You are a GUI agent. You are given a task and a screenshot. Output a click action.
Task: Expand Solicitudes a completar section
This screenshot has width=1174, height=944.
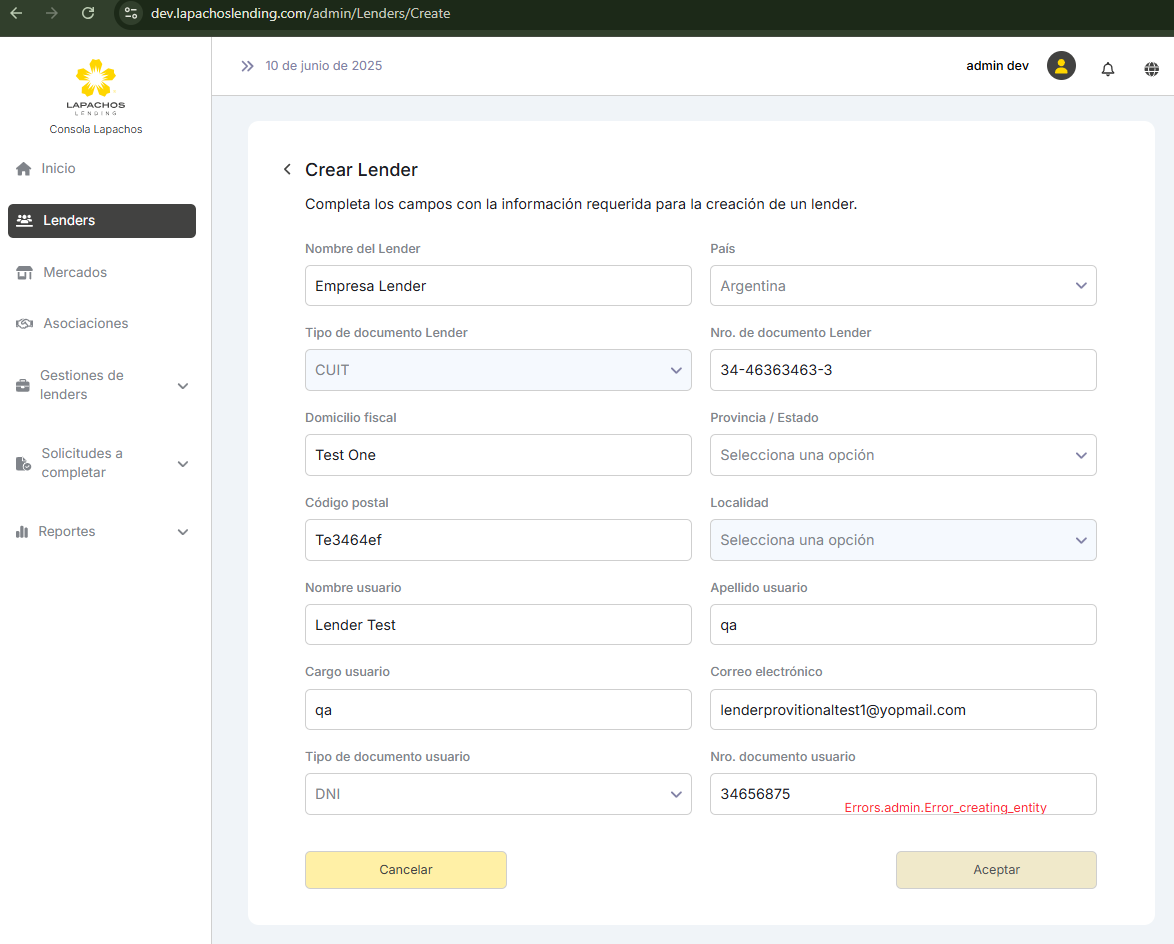[100, 463]
